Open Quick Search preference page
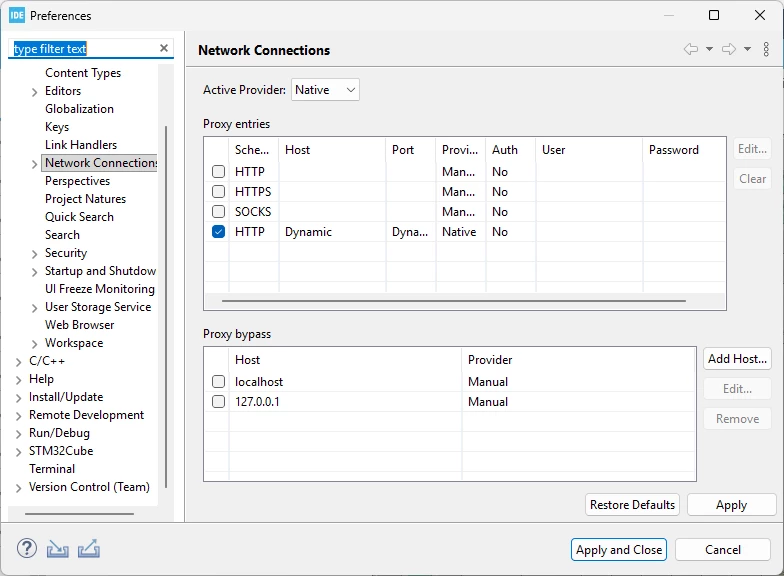This screenshot has height=576, width=784. pos(80,217)
